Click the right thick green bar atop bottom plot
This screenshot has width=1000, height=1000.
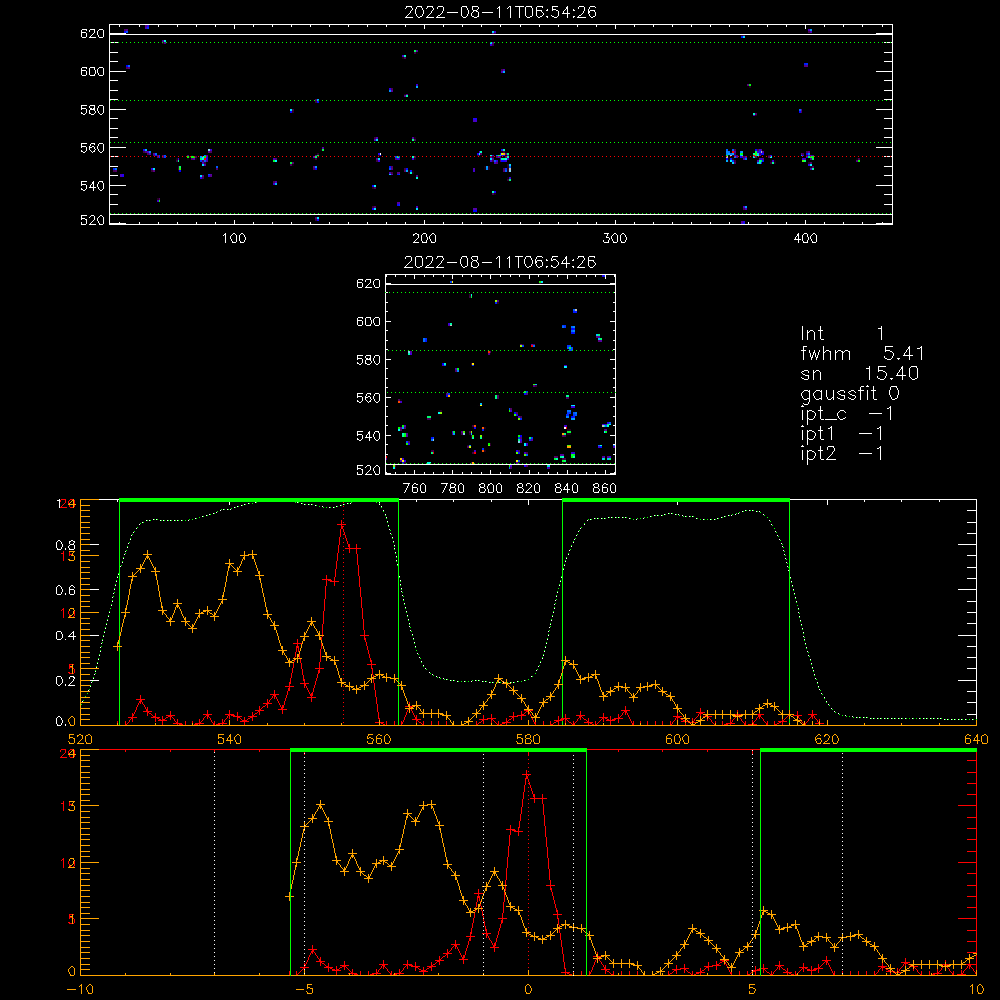click(x=869, y=750)
